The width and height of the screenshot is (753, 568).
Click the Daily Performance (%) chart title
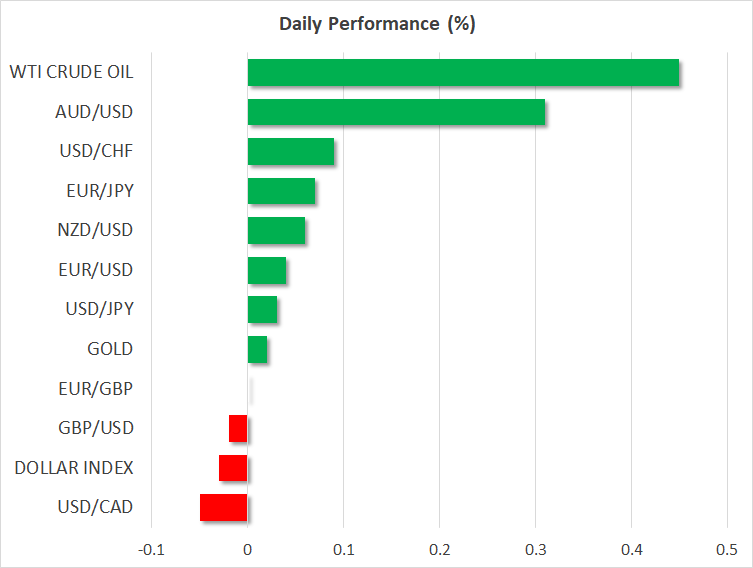[x=376, y=25]
